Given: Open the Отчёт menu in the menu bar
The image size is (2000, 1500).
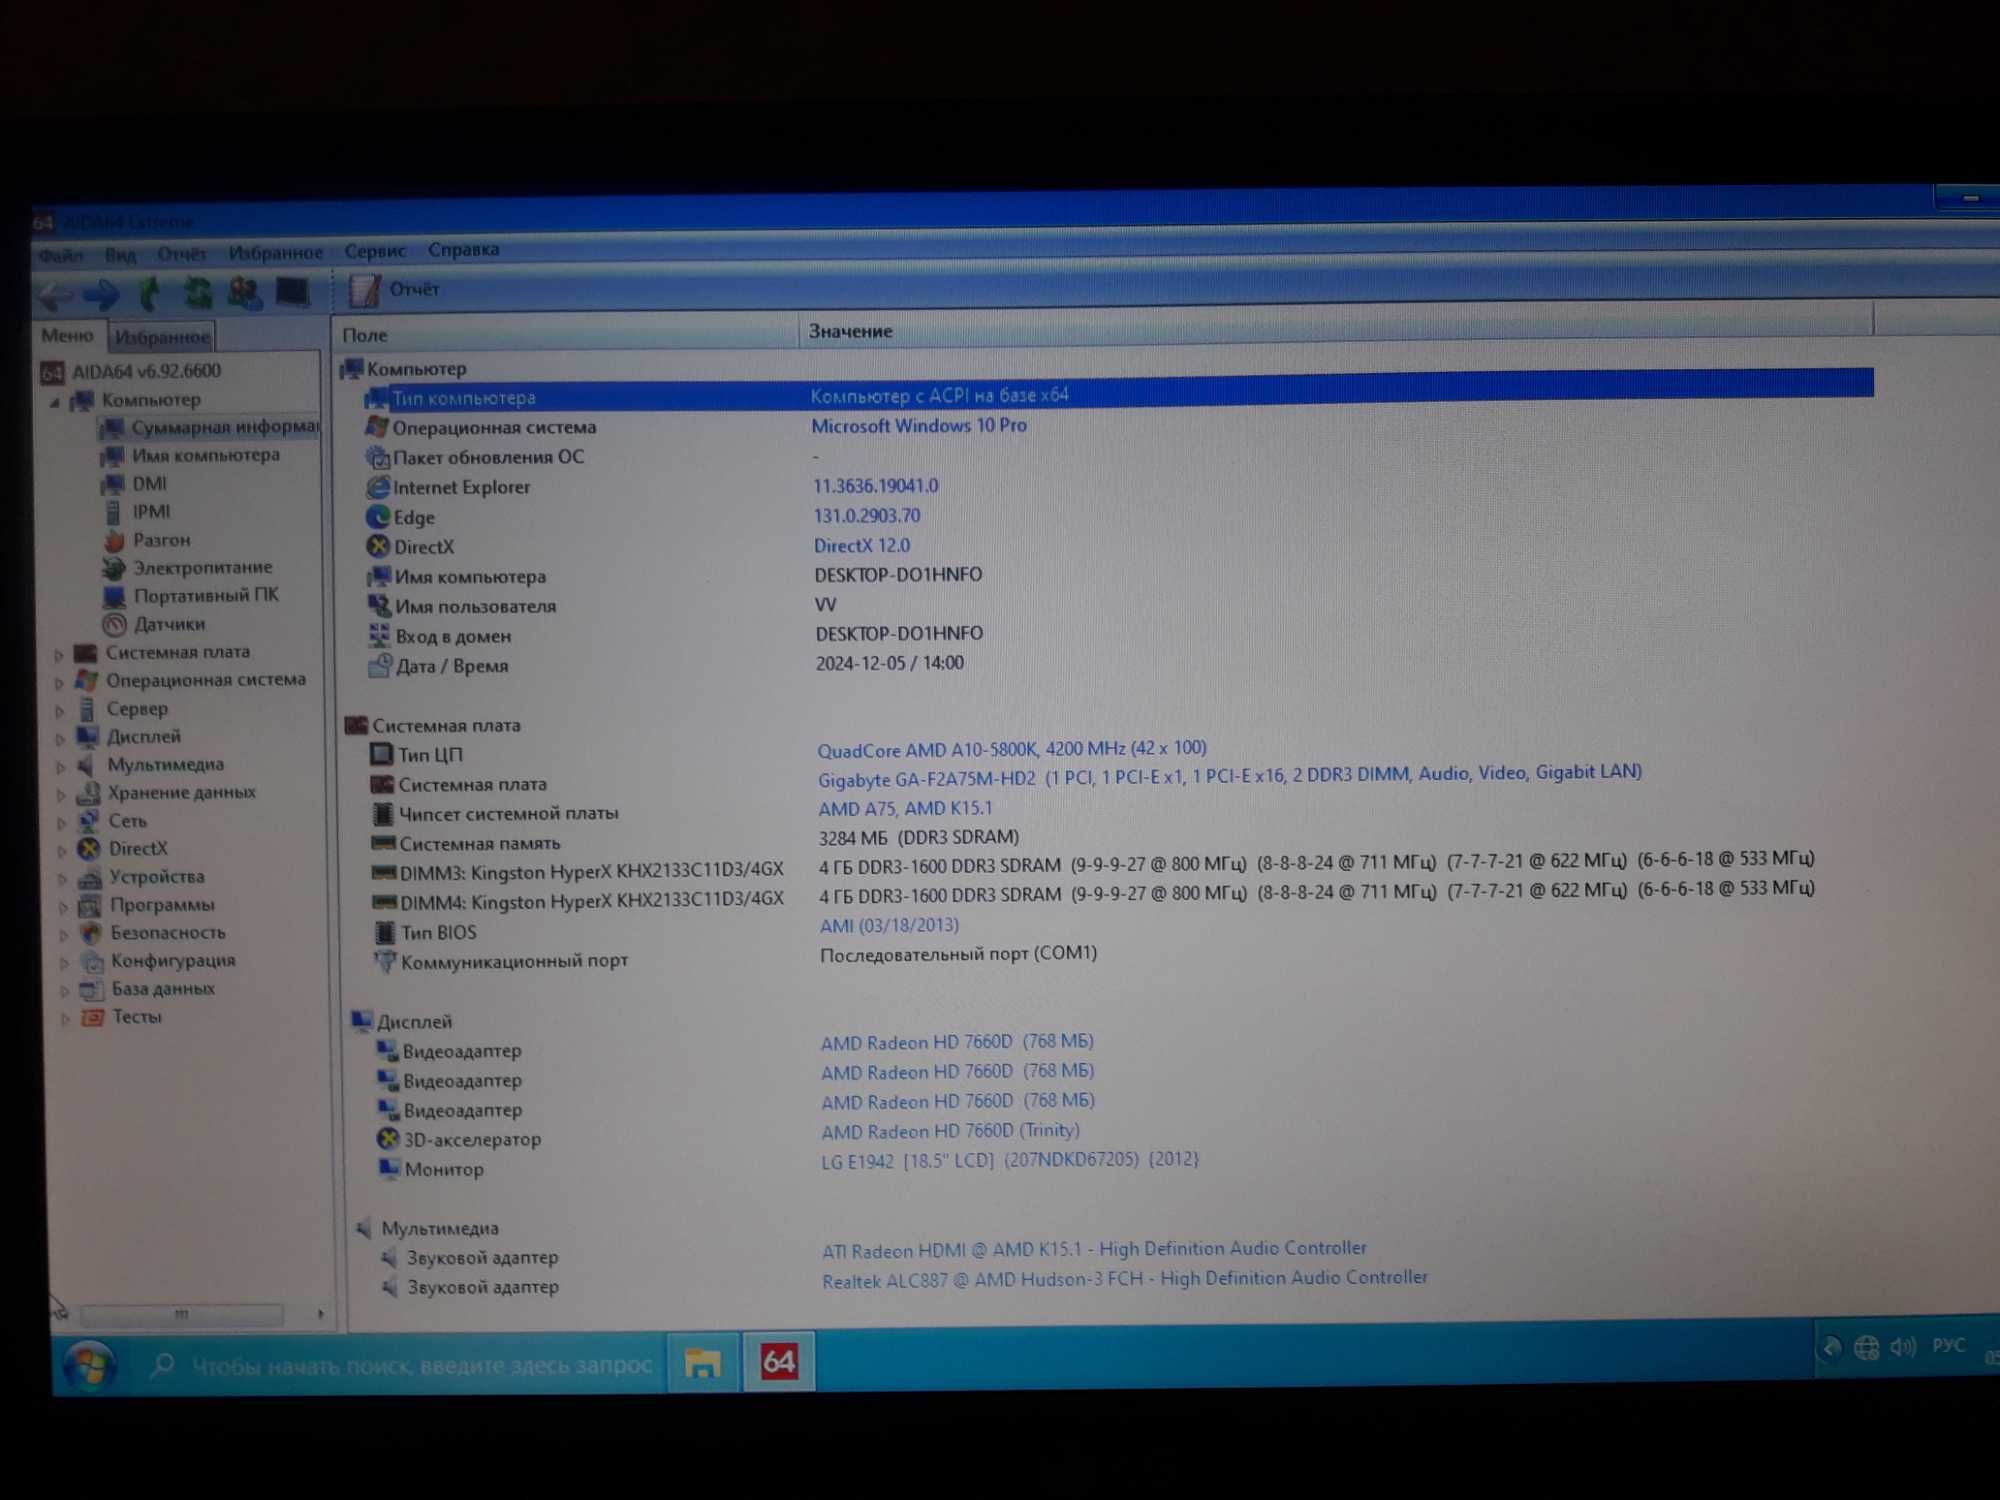Looking at the screenshot, I should [x=182, y=254].
